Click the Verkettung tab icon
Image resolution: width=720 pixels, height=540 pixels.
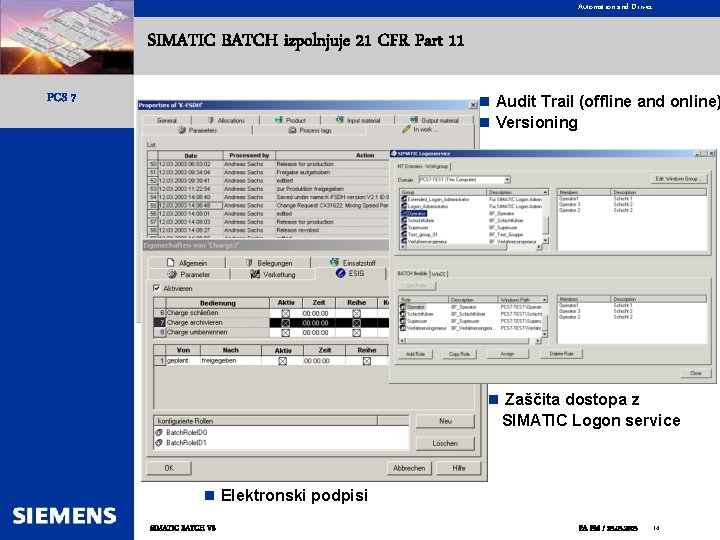255,274
